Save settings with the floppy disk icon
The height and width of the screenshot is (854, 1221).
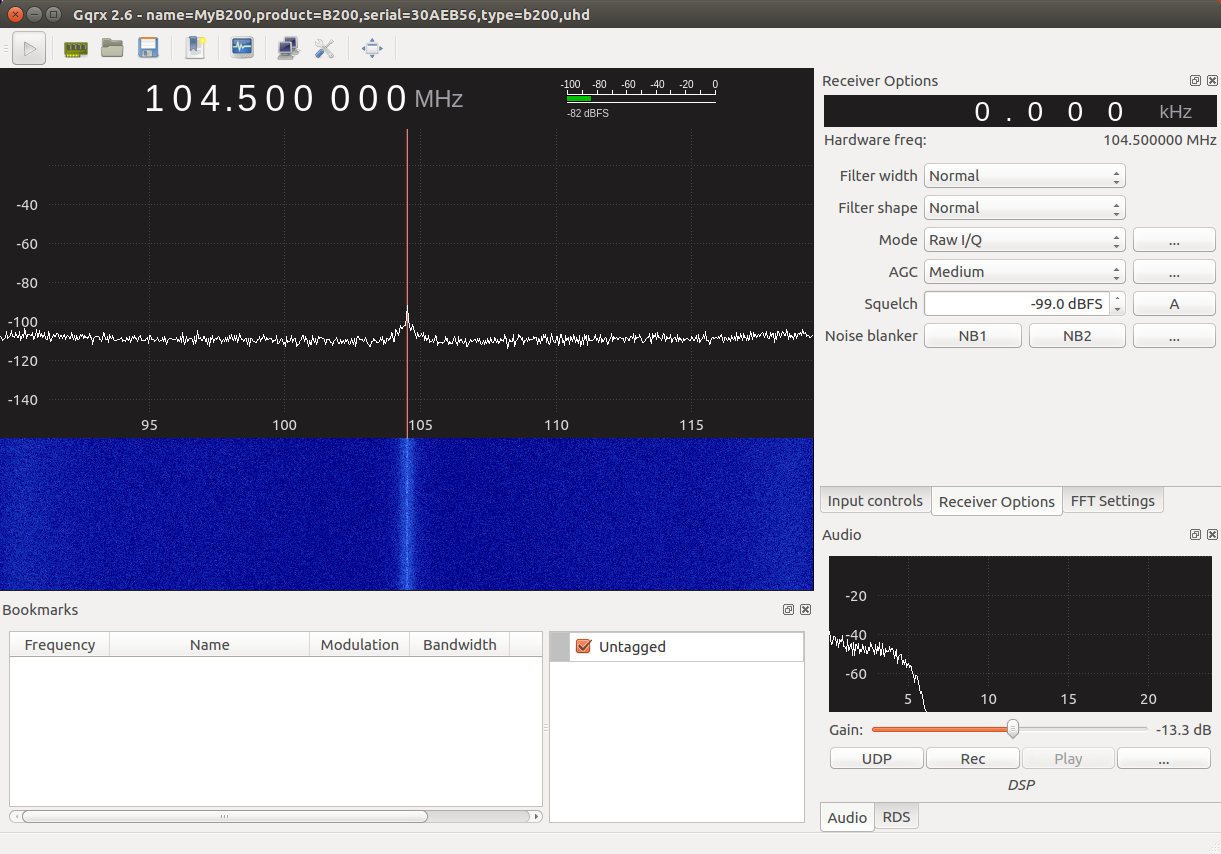click(x=148, y=48)
